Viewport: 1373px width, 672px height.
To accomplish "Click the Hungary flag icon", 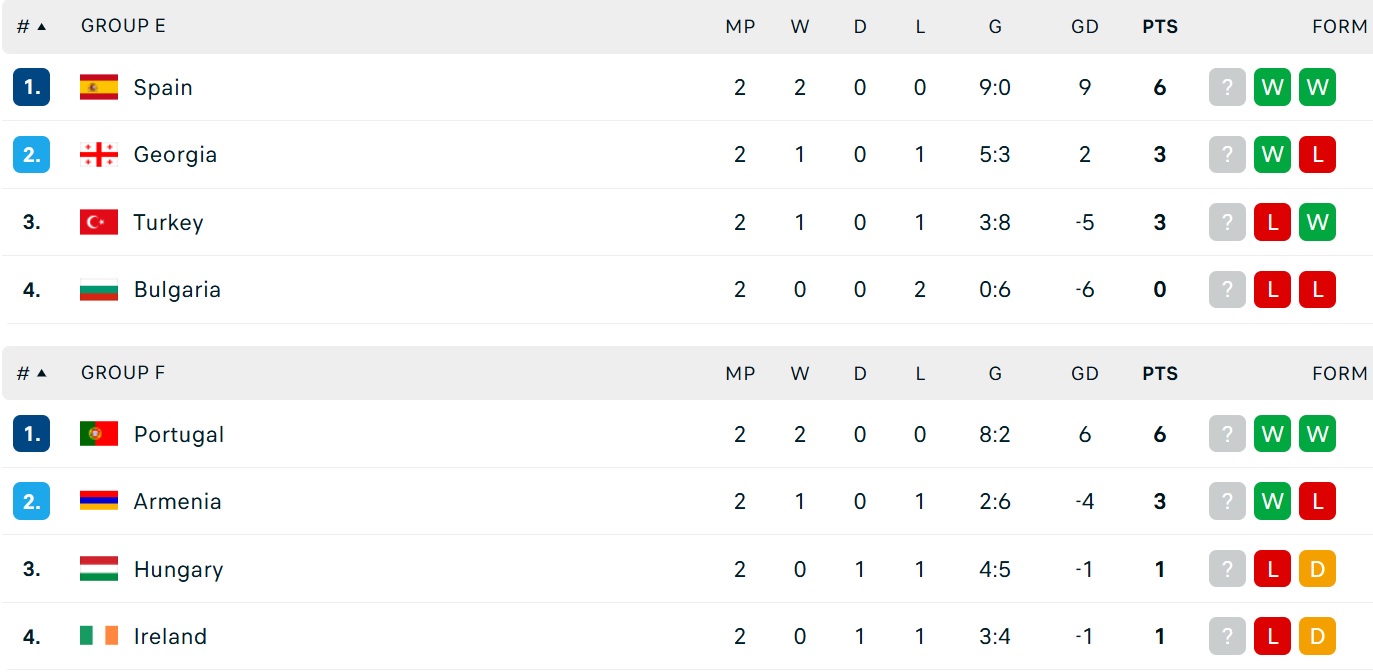I will coord(99,569).
